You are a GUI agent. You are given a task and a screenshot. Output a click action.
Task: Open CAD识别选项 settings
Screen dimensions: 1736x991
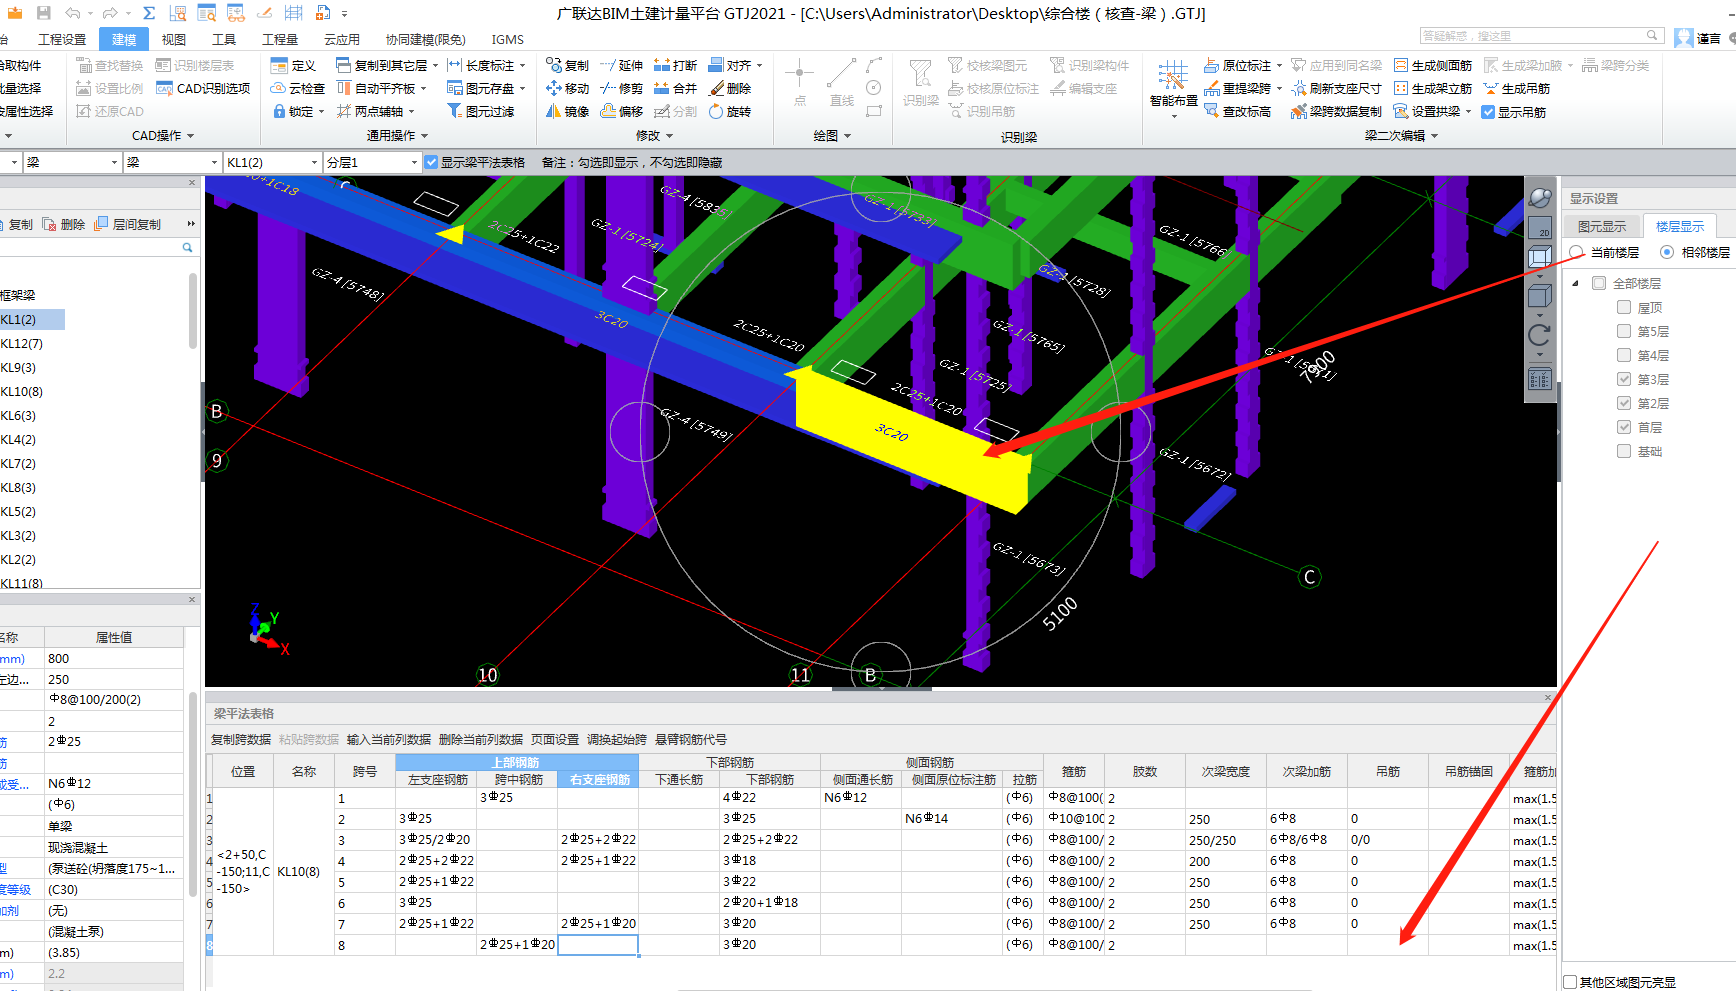[203, 88]
